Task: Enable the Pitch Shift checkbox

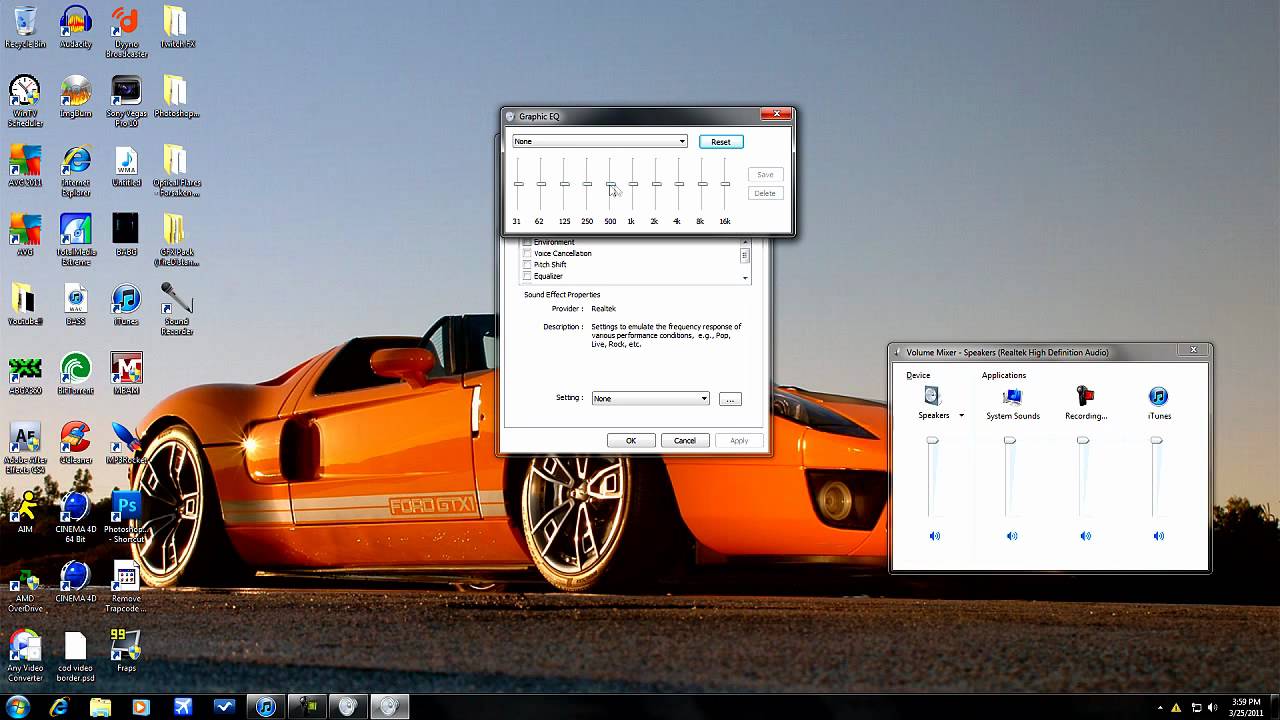Action: click(x=527, y=265)
